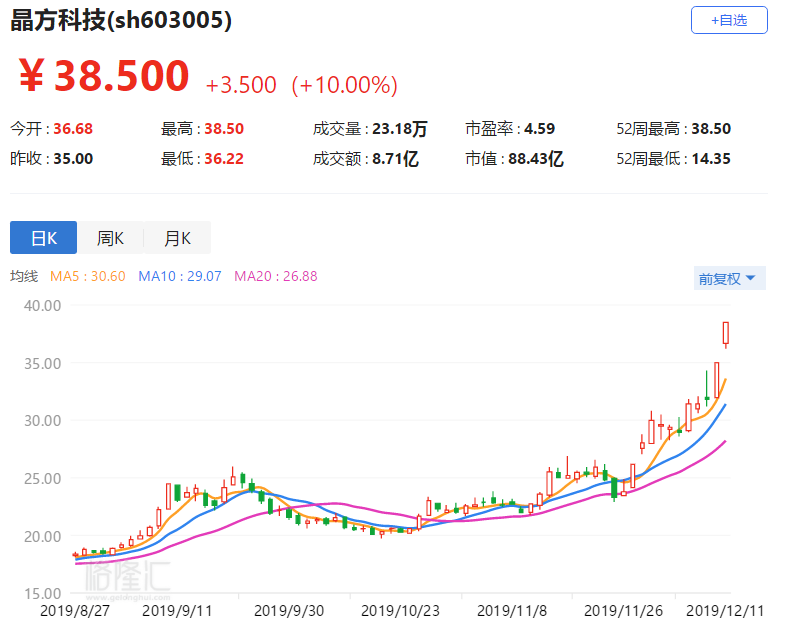Click the 市盈率 value 4.59
Viewport: 793px width, 623px height.
(539, 128)
